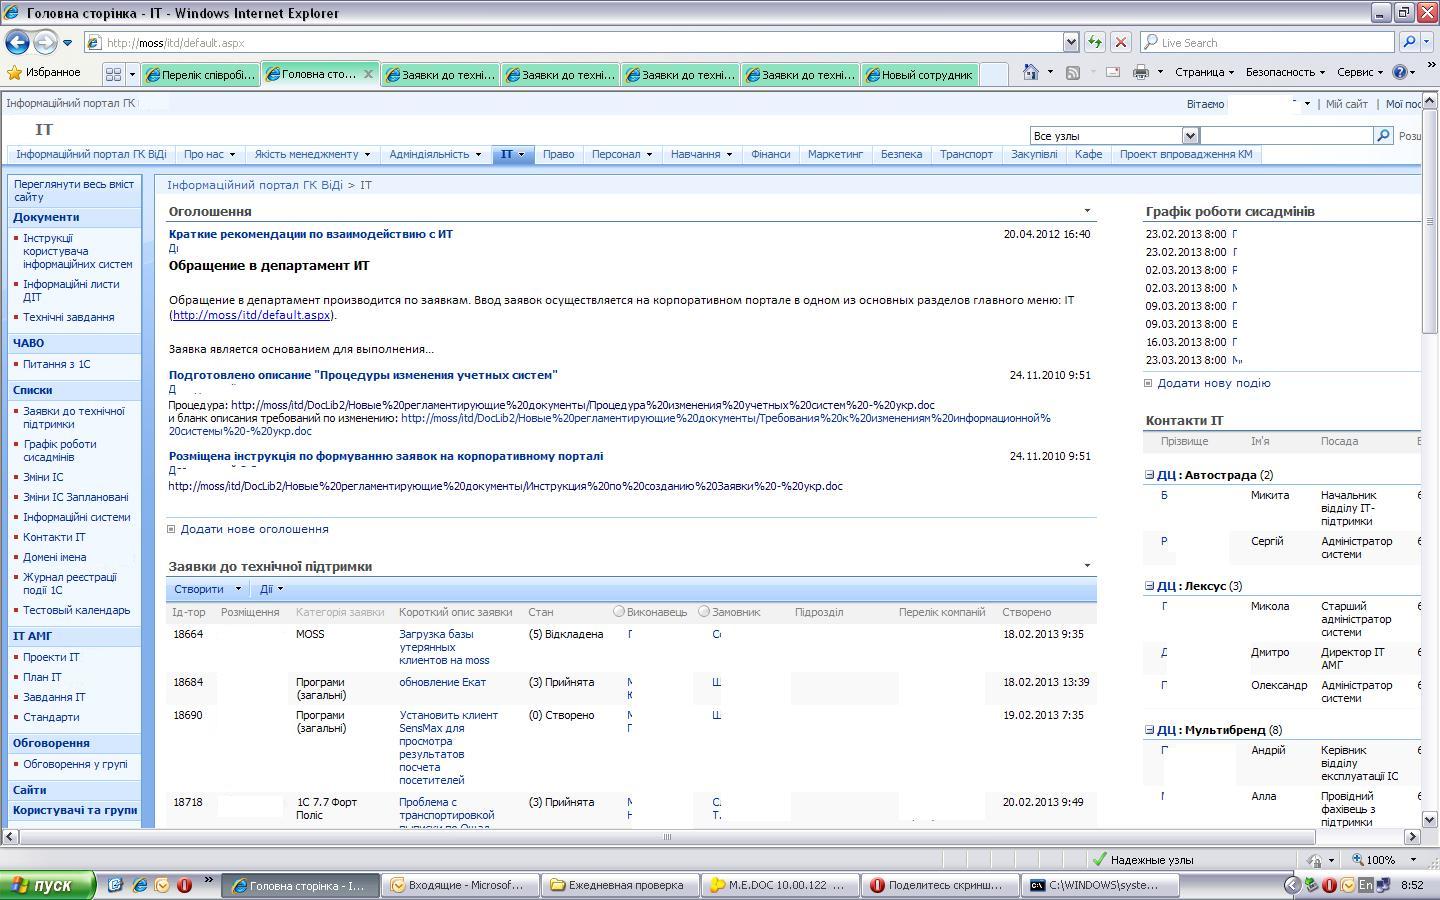Switch to M.E.DOC taskbar window
The height and width of the screenshot is (900, 1440).
780,885
